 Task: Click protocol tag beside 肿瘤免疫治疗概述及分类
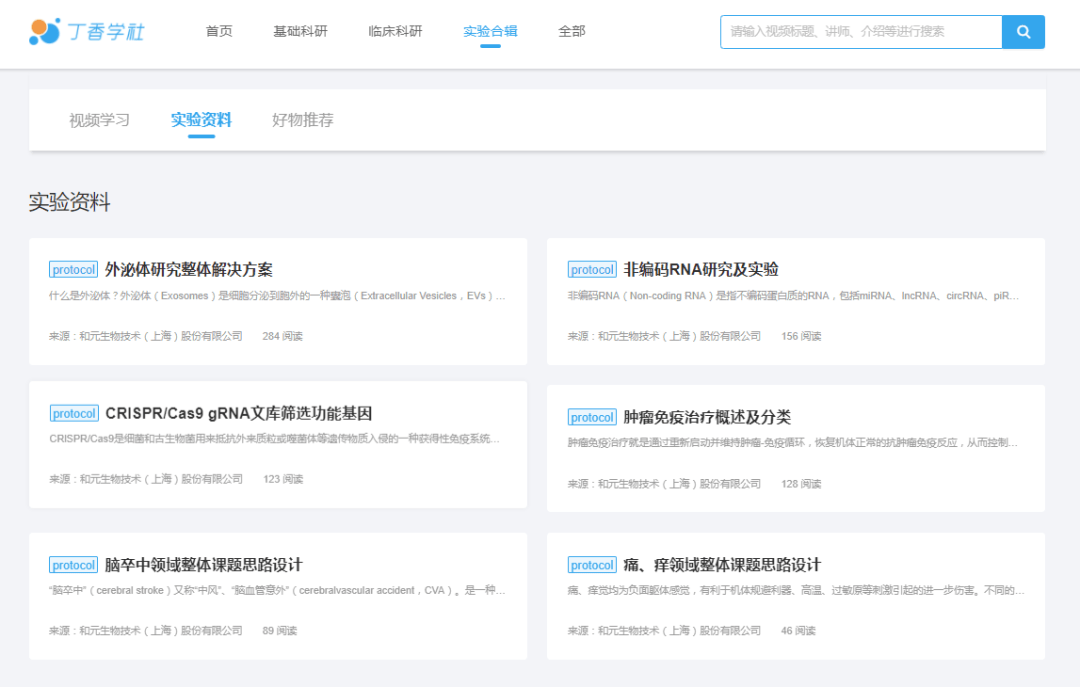click(x=592, y=417)
